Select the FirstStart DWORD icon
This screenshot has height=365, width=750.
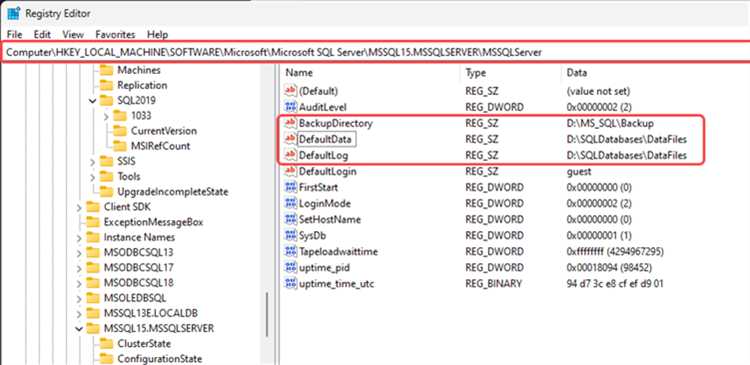tap(290, 187)
